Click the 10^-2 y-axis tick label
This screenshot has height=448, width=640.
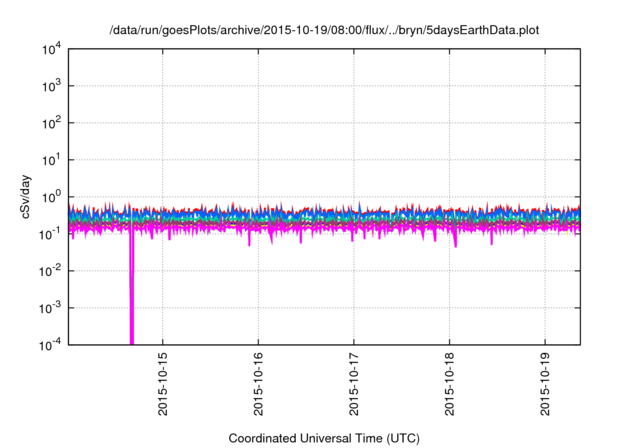tap(50, 271)
